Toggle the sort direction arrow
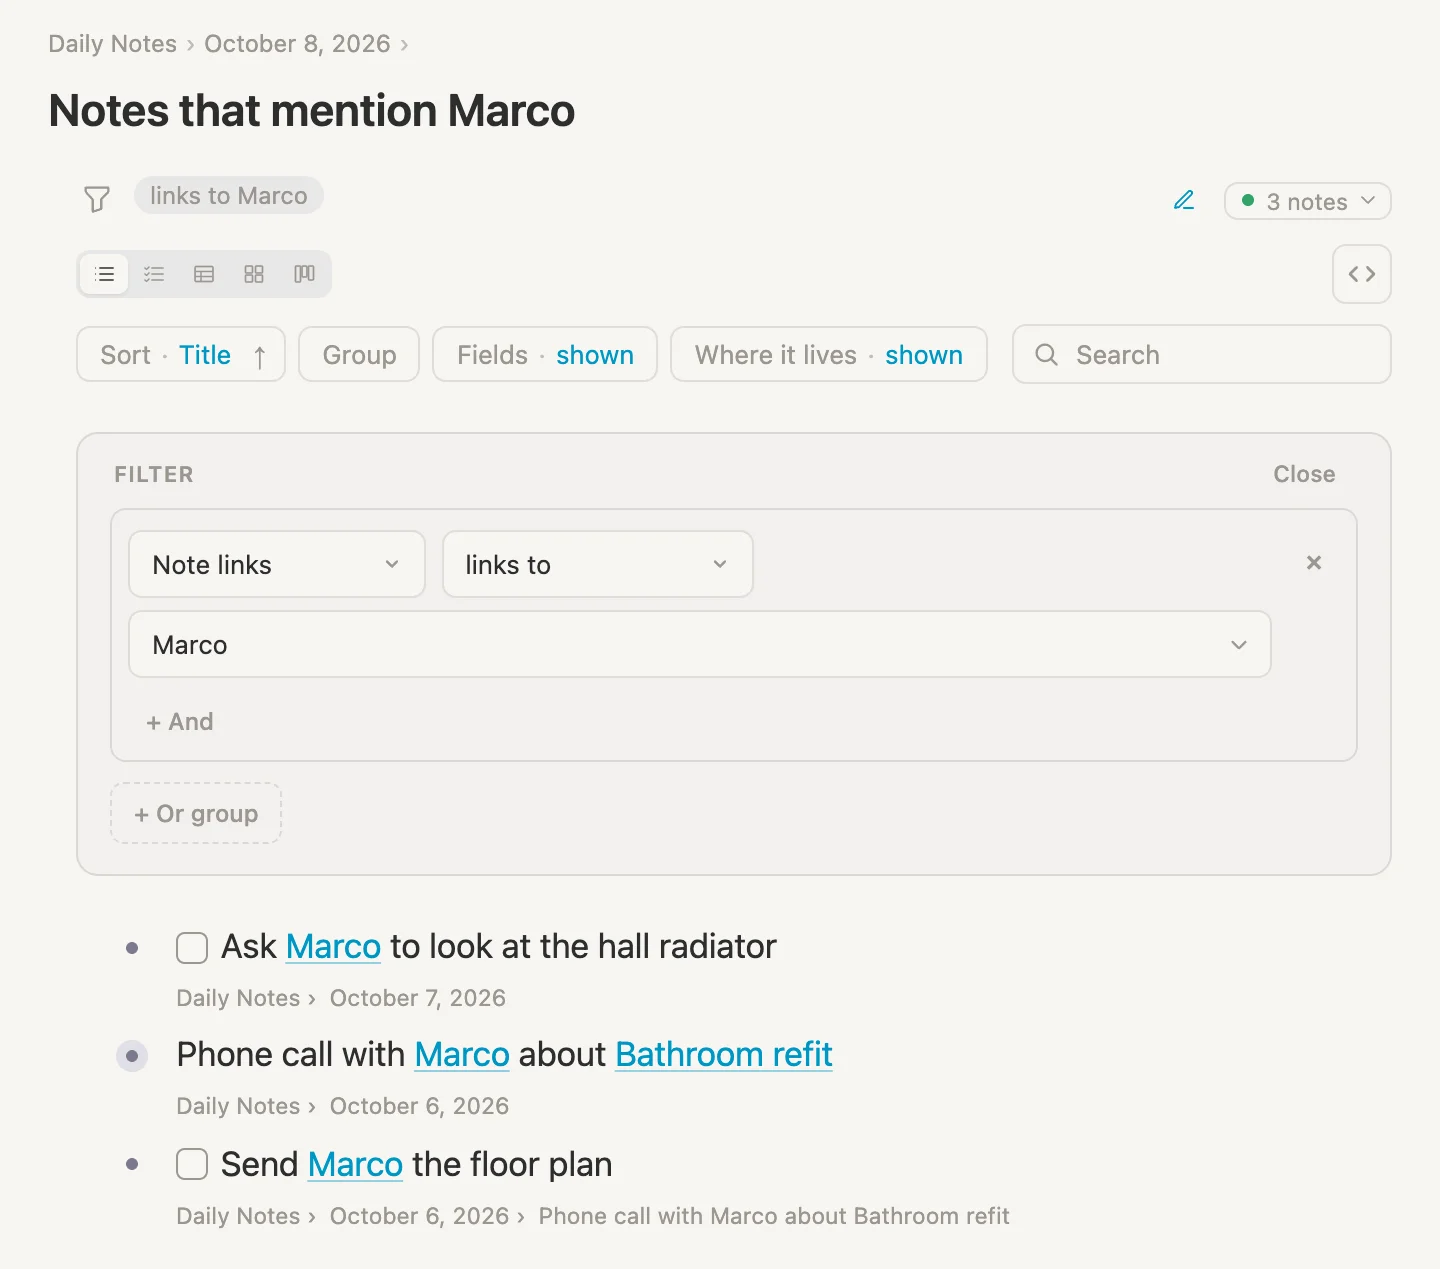 pos(260,356)
